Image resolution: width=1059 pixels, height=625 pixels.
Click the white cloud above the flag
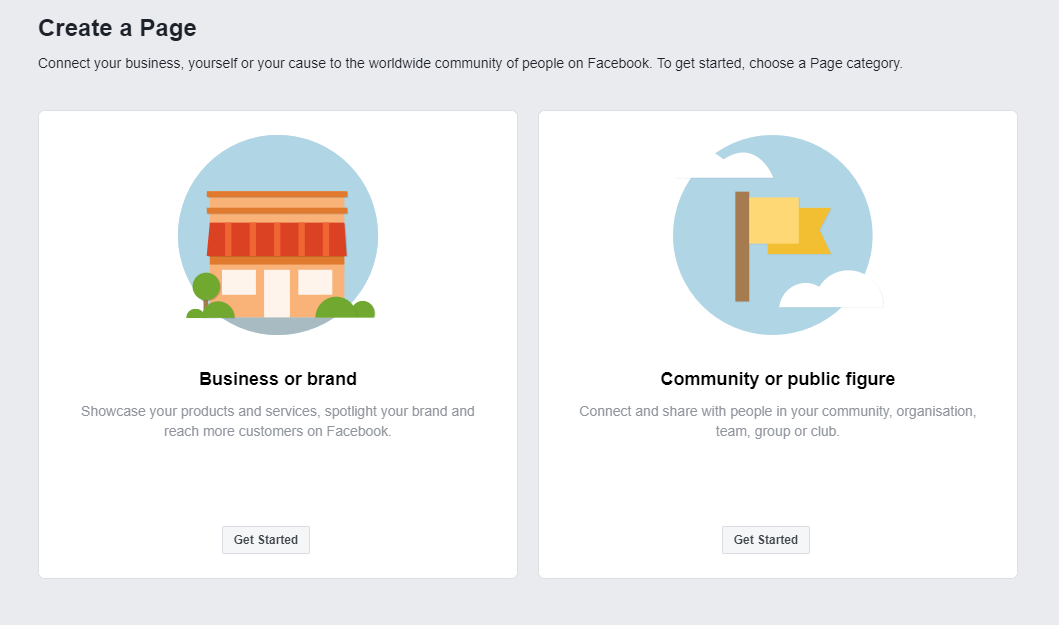click(x=726, y=166)
